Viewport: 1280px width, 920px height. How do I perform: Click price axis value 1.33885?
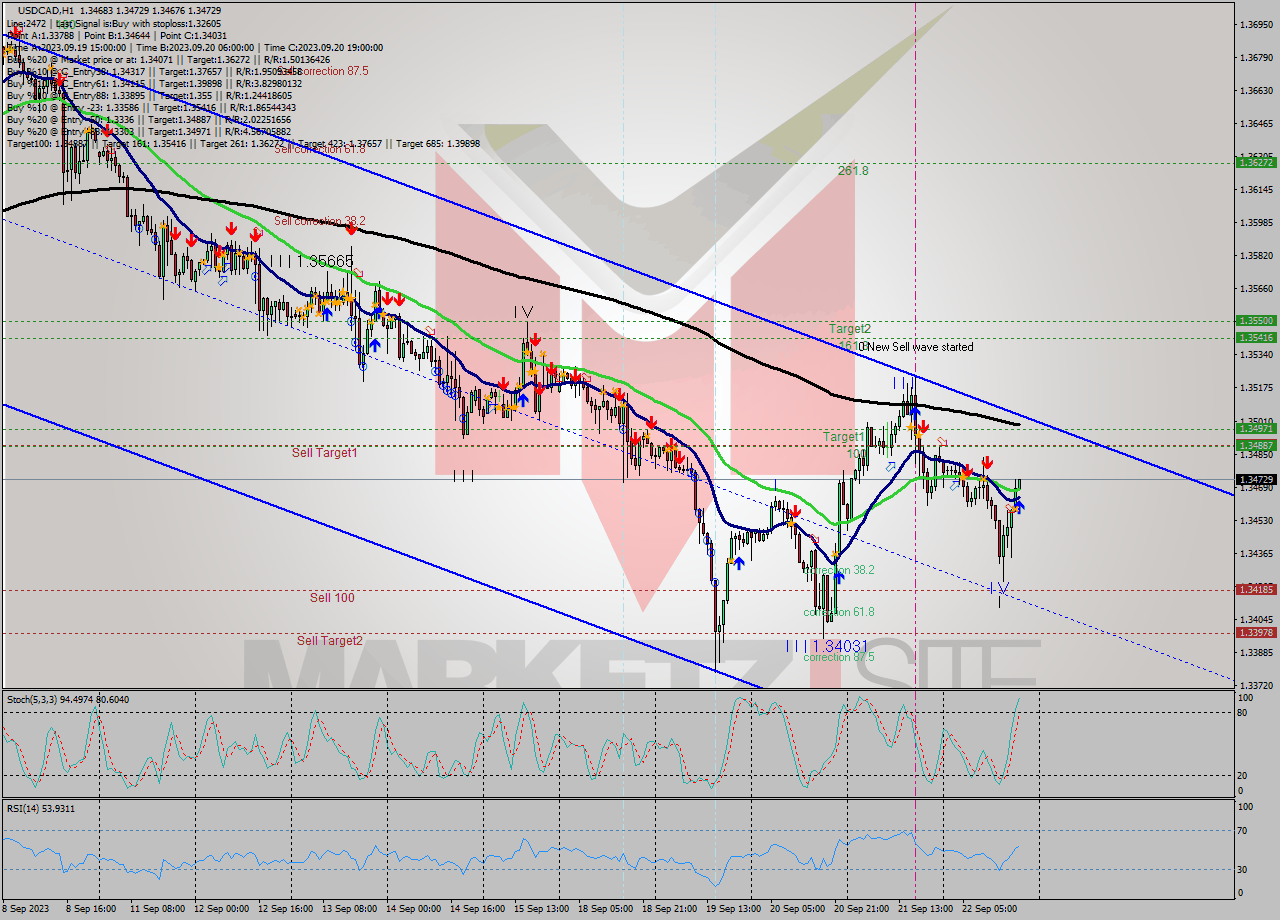coord(1257,652)
